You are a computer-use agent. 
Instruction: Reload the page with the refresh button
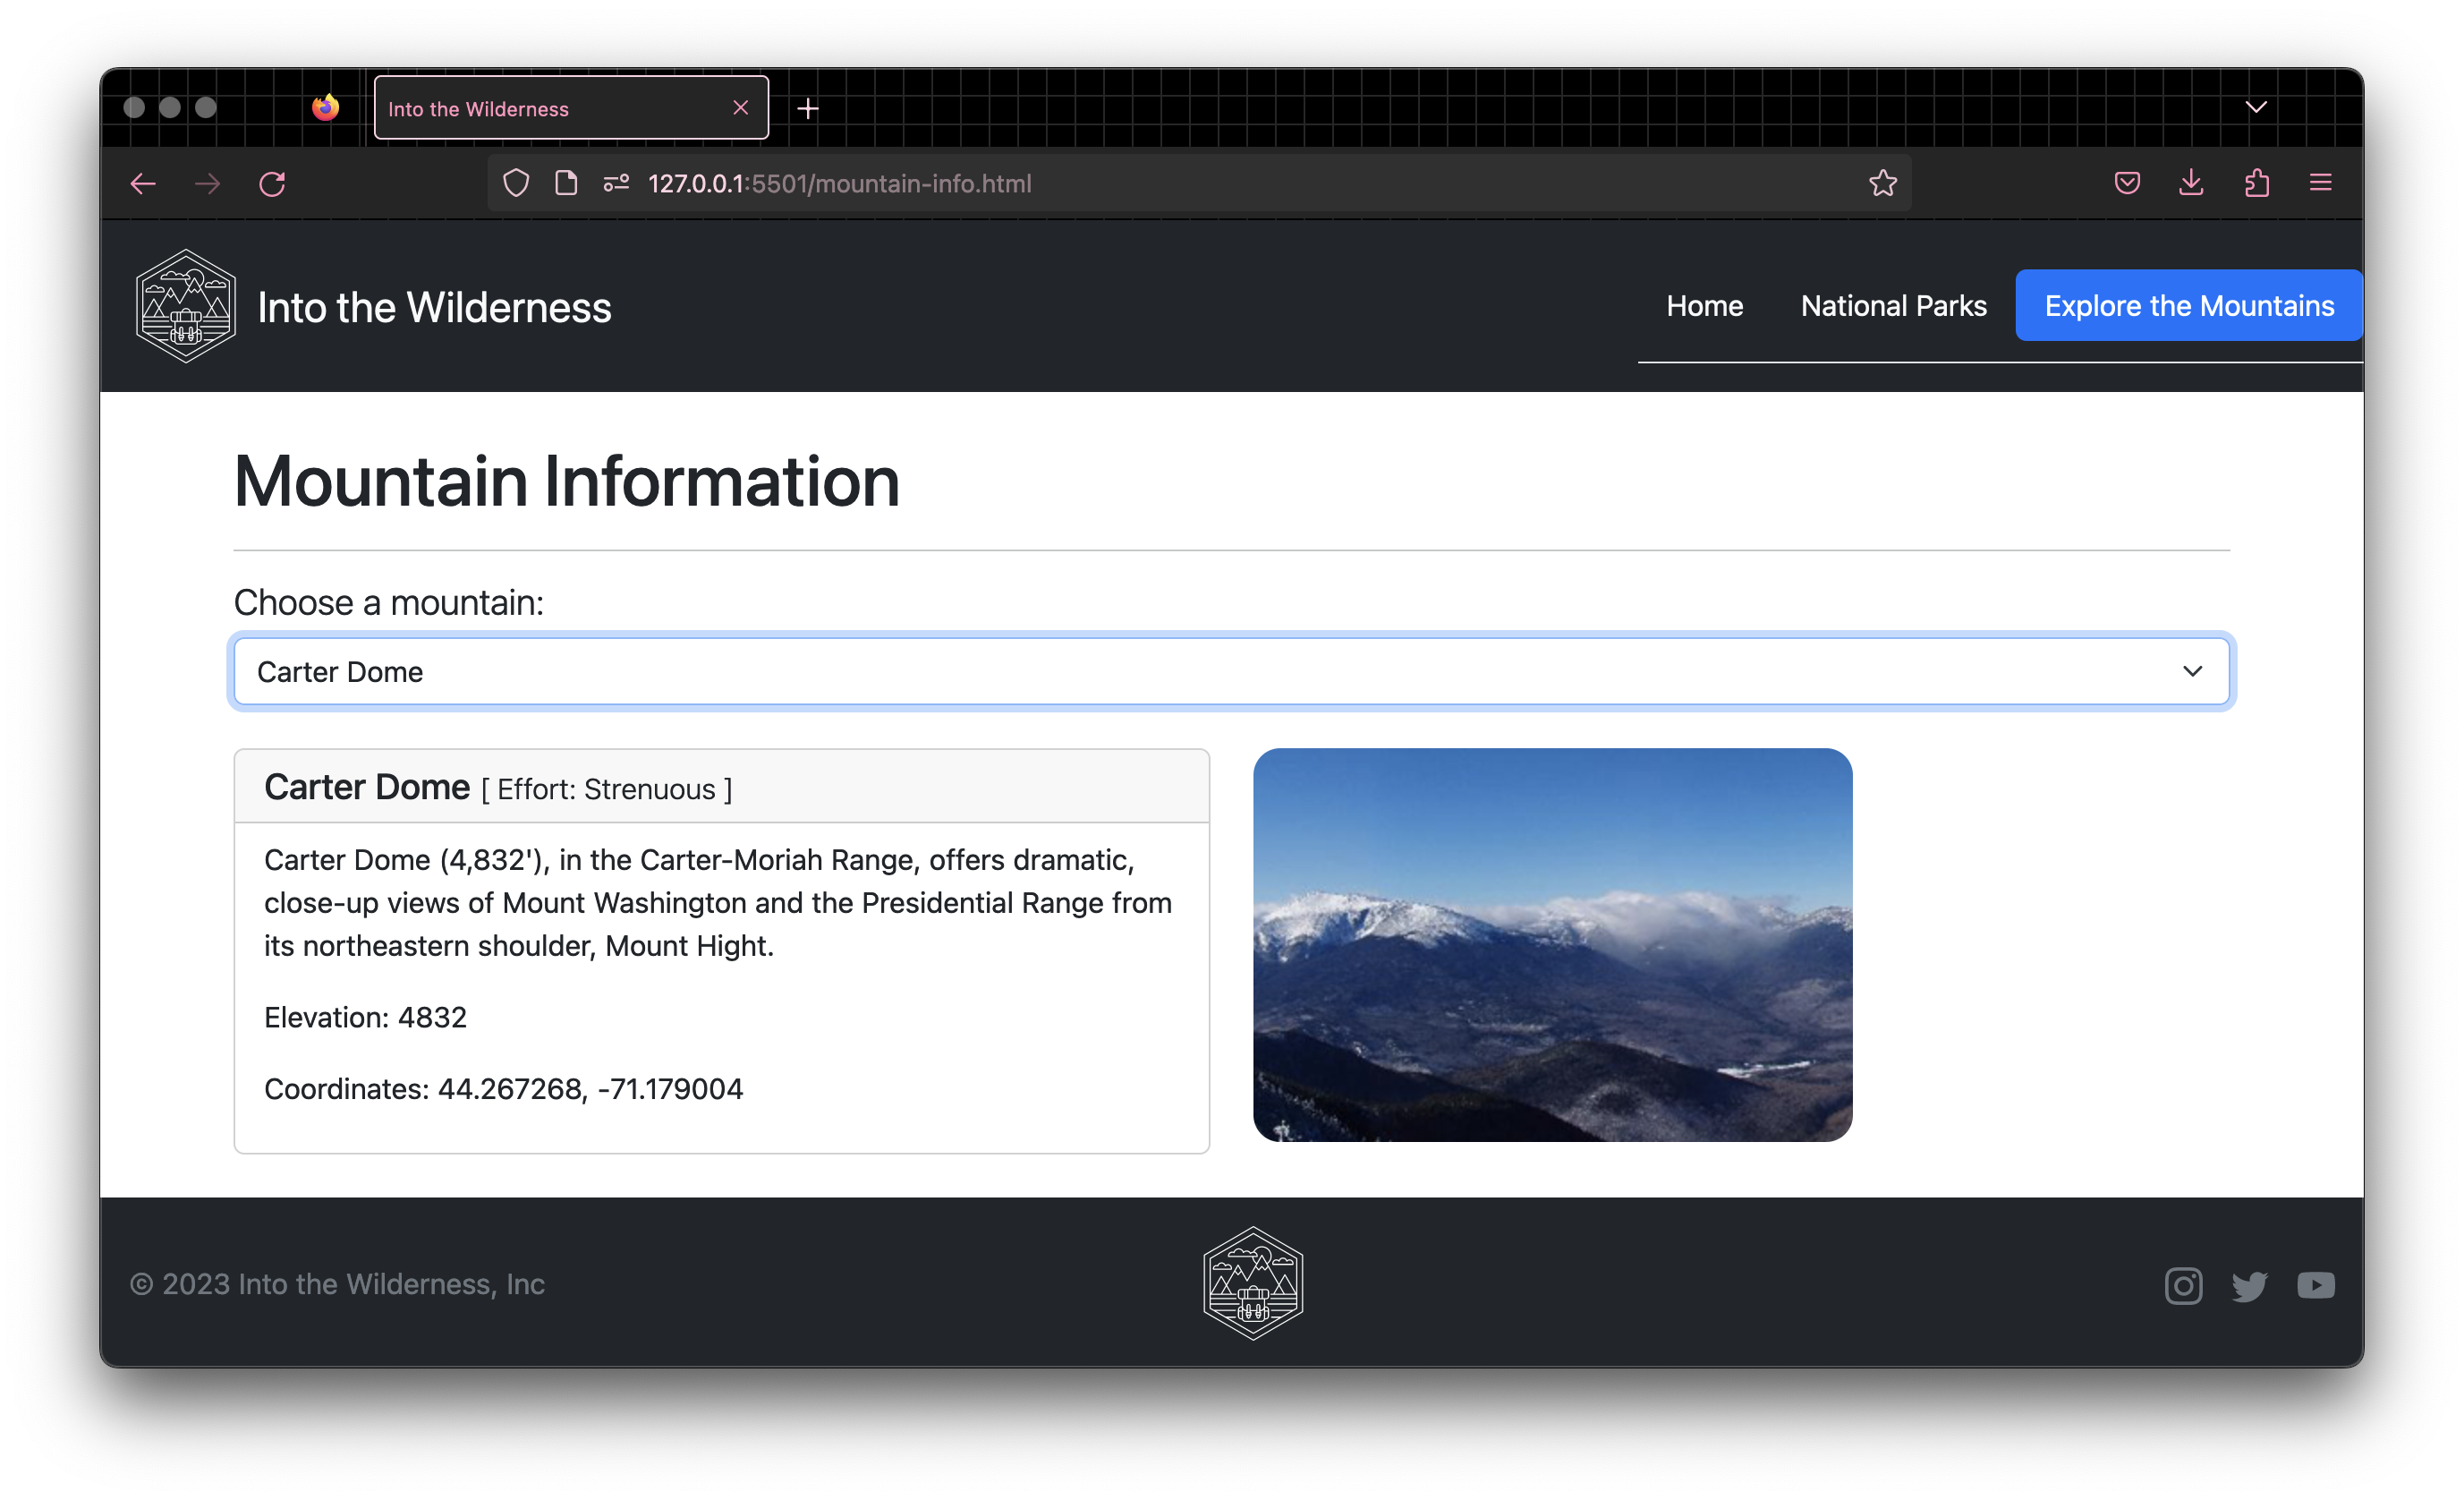tap(272, 183)
